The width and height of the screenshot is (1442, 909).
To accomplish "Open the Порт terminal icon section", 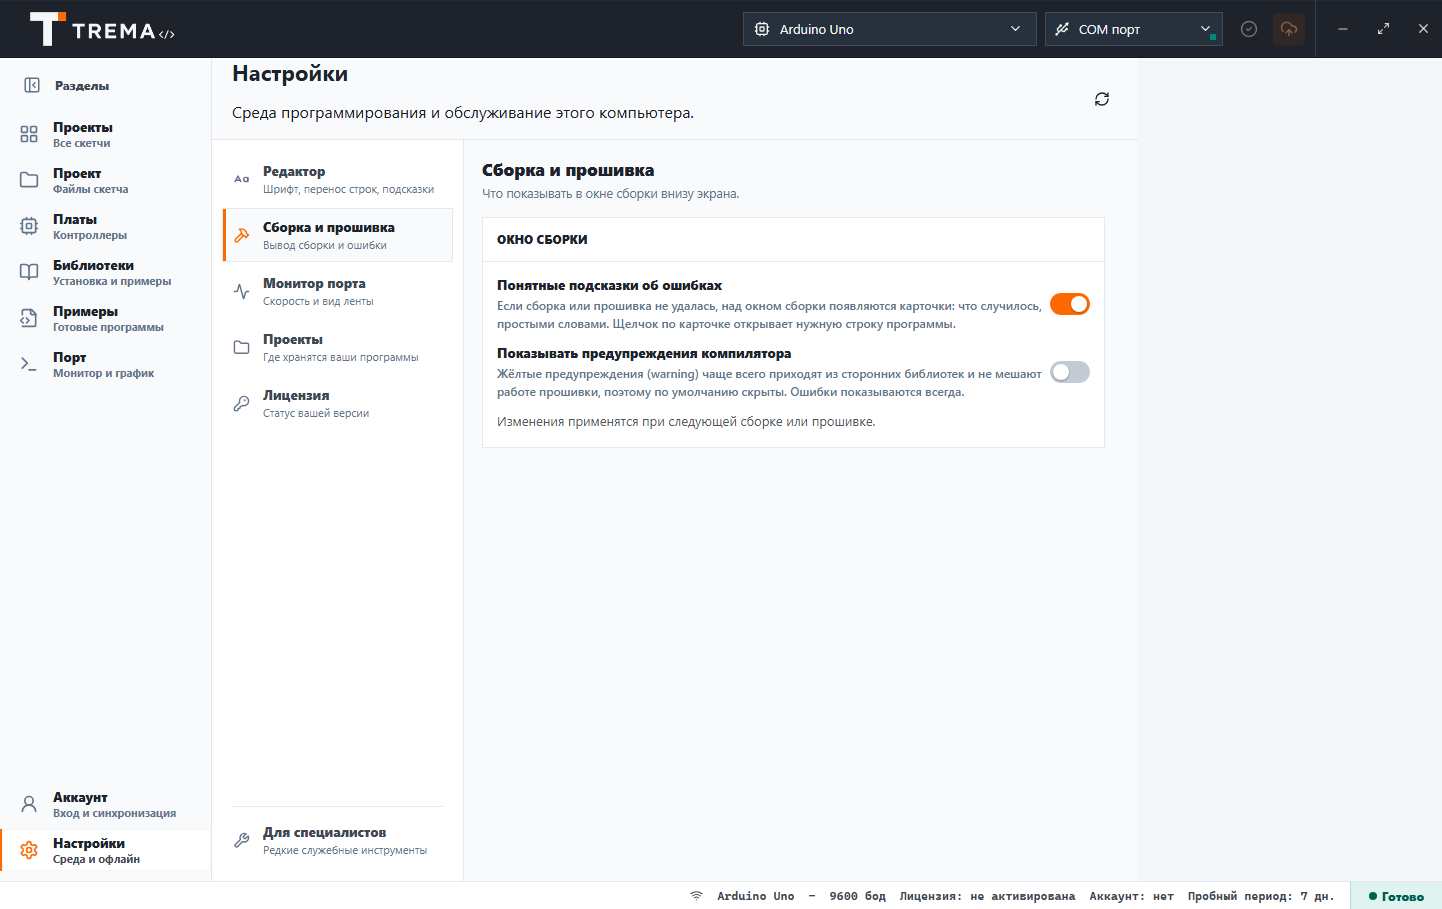I will point(29,364).
